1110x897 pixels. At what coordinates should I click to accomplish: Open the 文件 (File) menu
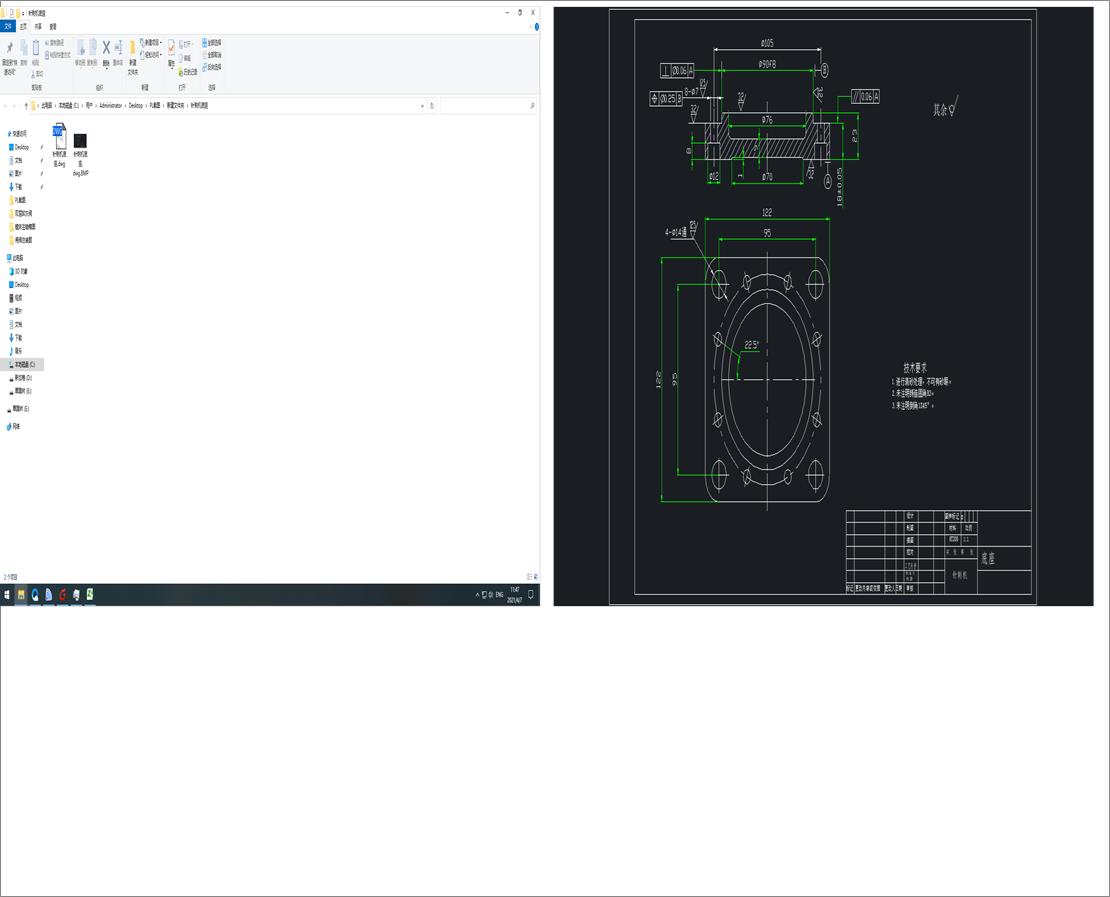(9, 27)
